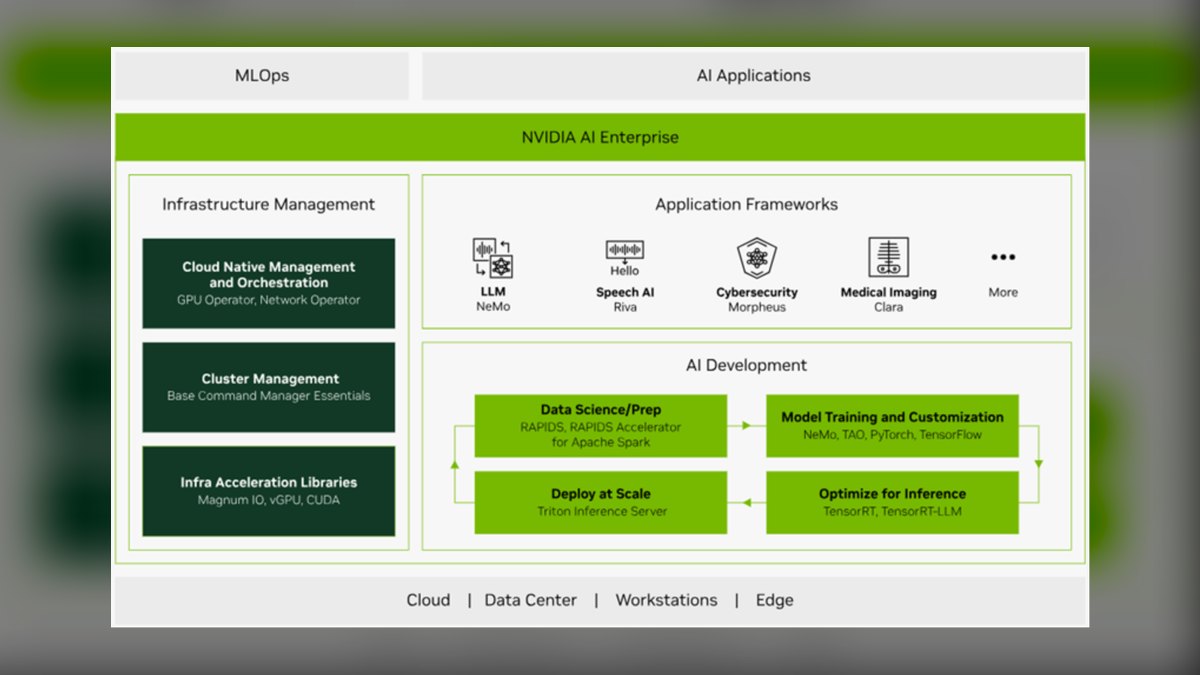
Task: Click the Cluster Management block
Action: click(269, 387)
